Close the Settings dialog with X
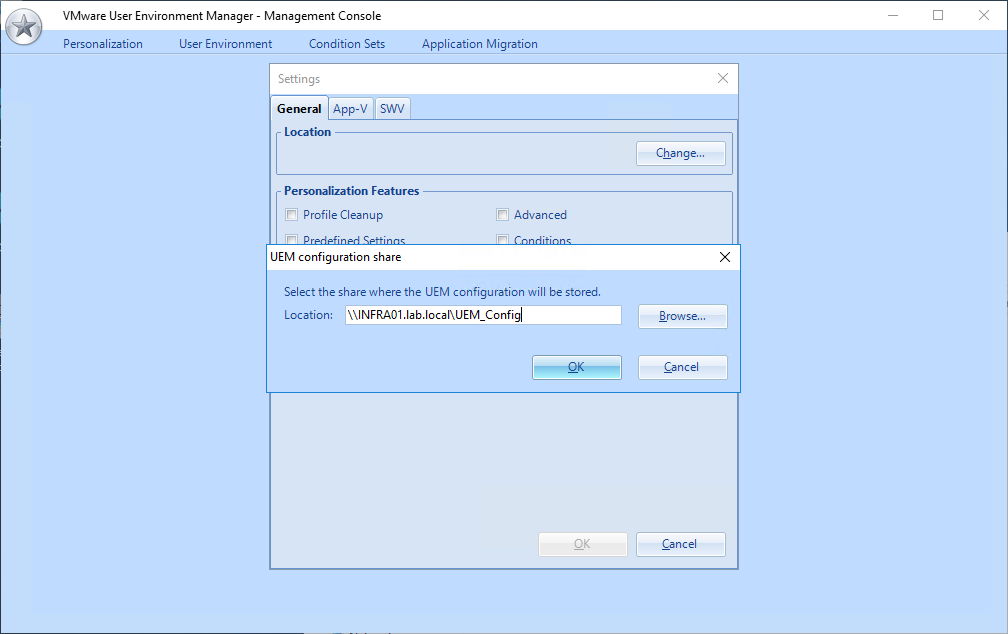This screenshot has width=1008, height=634. [723, 78]
